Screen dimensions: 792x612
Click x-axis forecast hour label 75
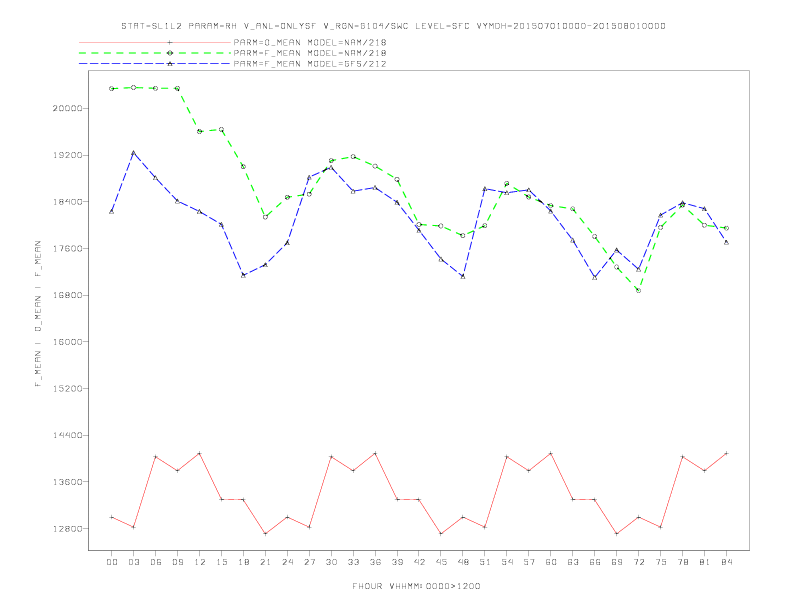661,562
